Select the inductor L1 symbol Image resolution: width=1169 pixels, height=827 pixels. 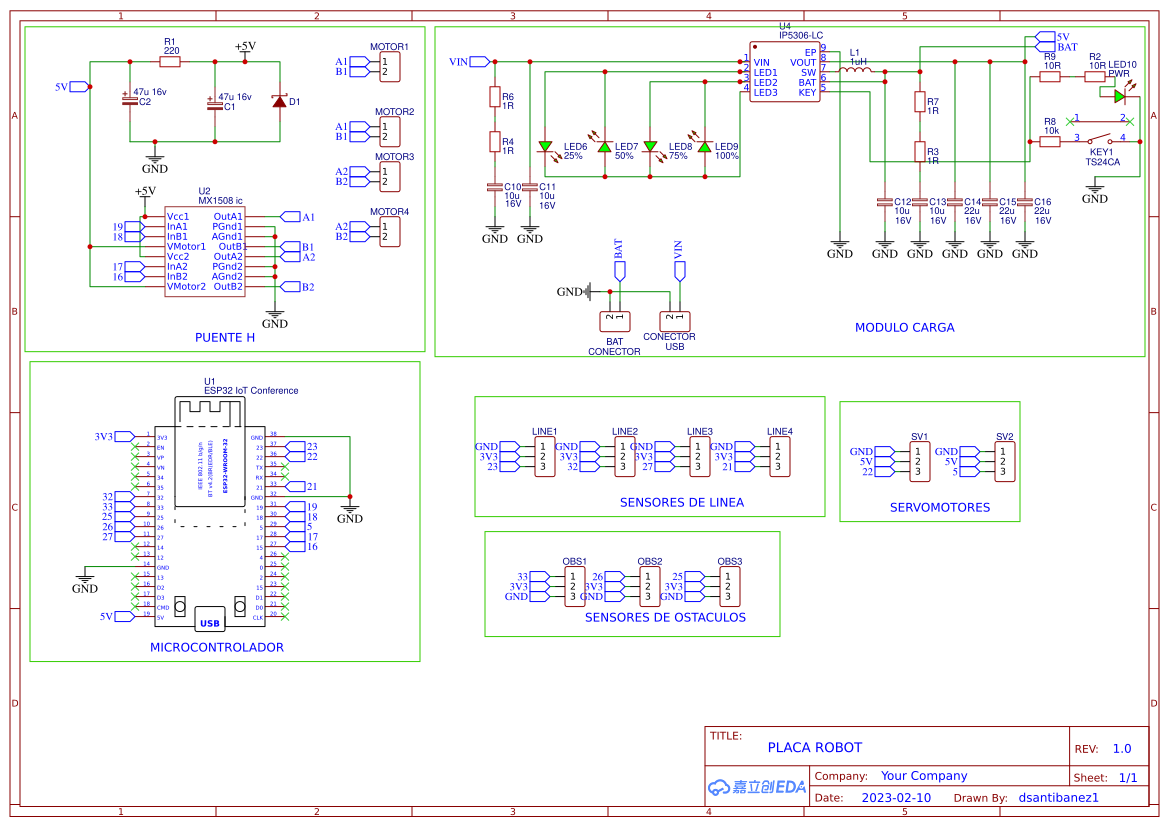point(855,70)
